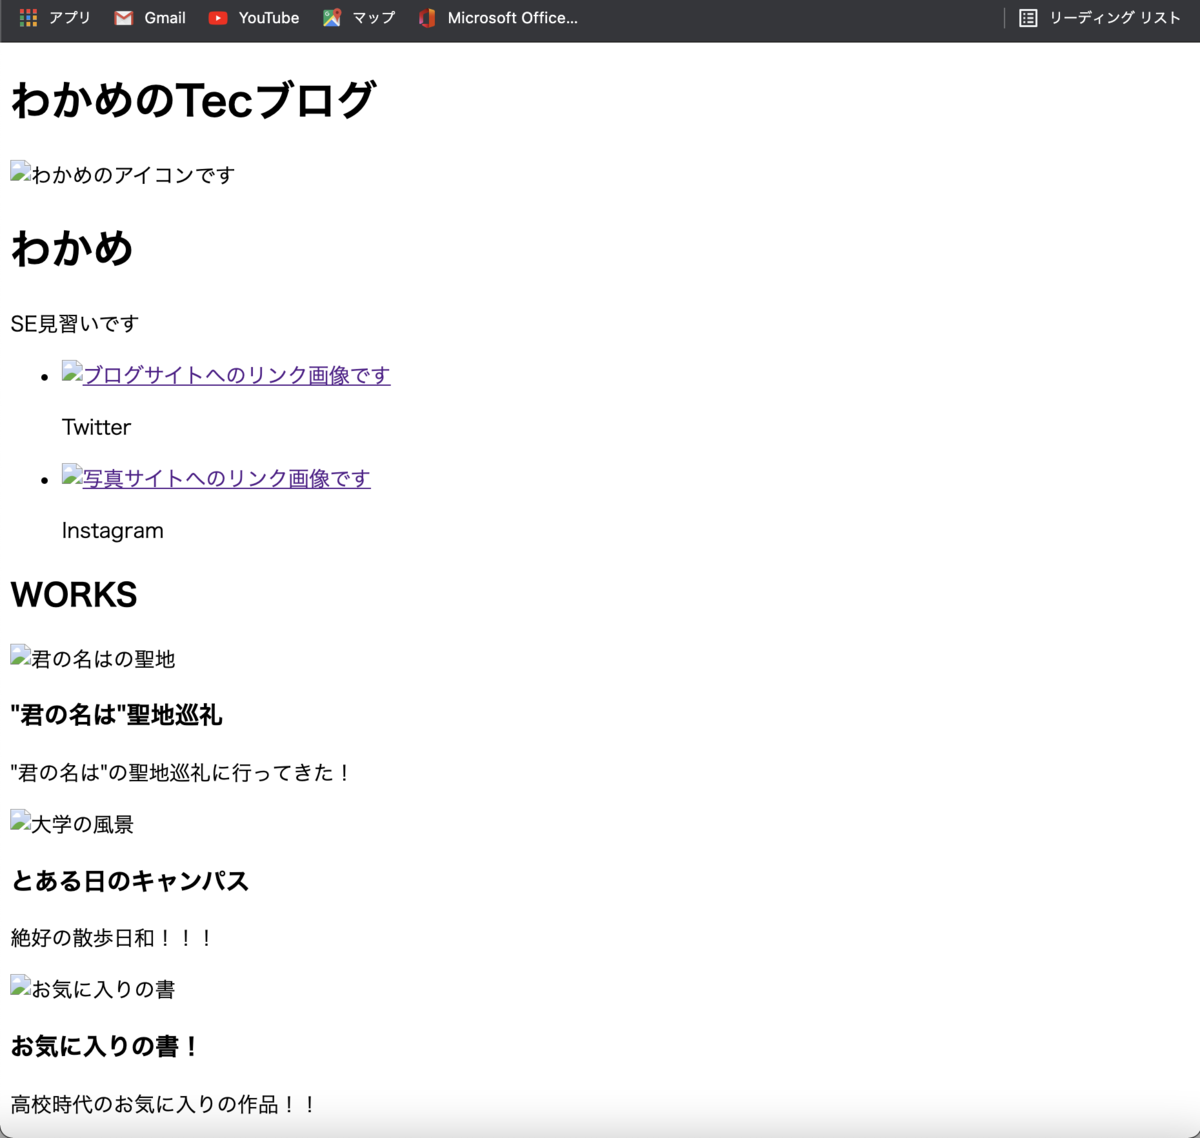1200x1138 pixels.
Task: Click the アプリ bookmark label
Action: [x=70, y=18]
